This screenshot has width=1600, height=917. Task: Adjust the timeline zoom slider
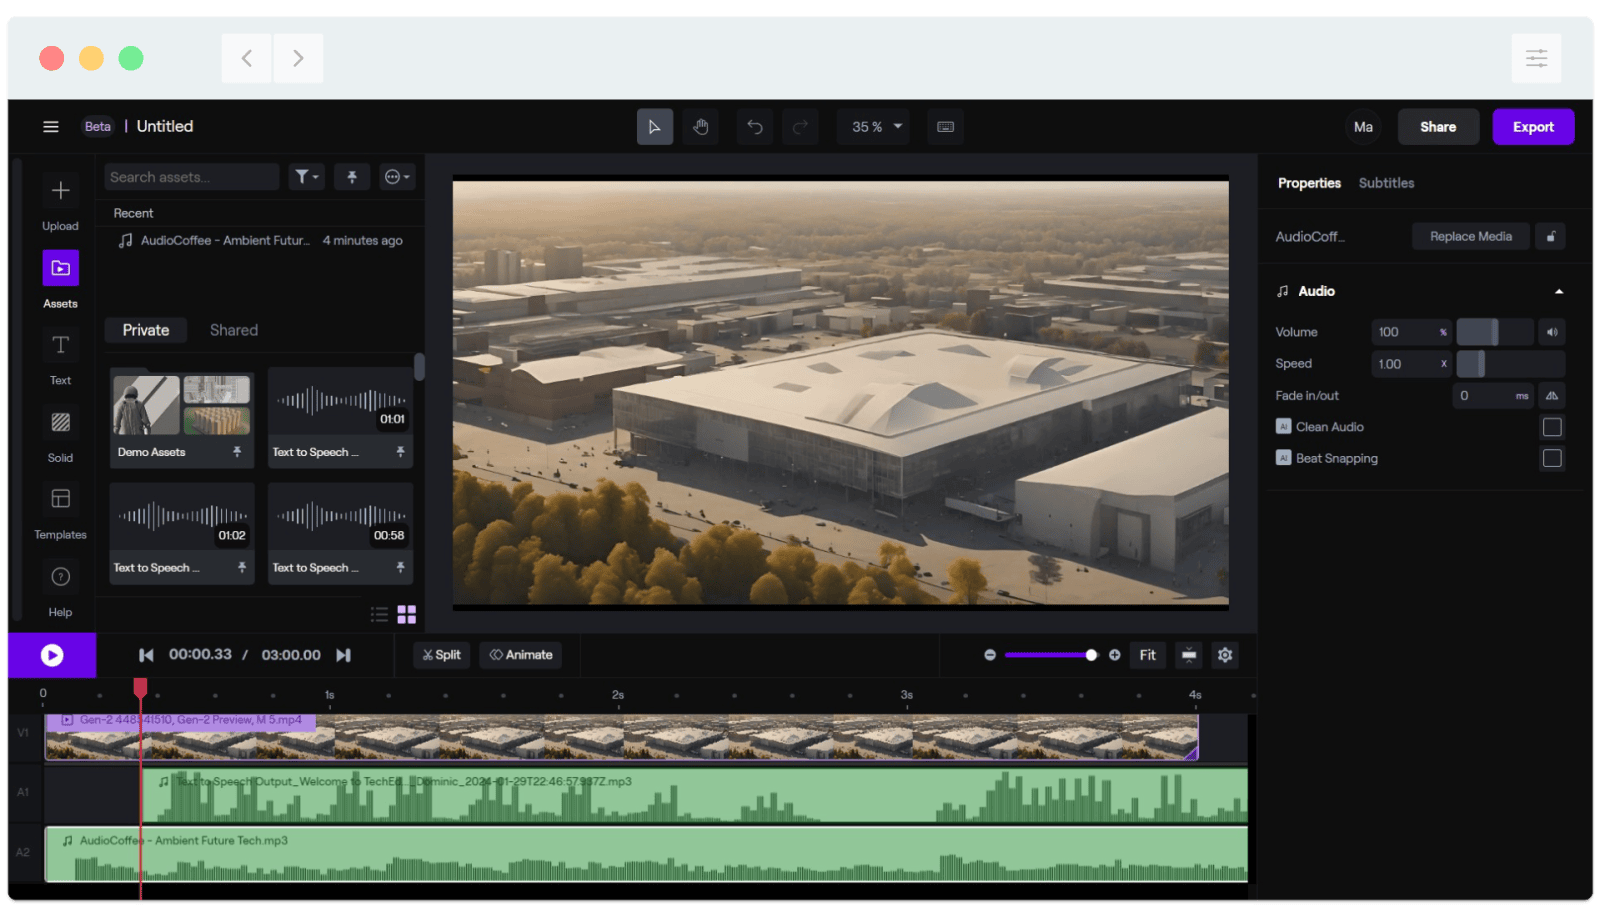[x=1050, y=655]
